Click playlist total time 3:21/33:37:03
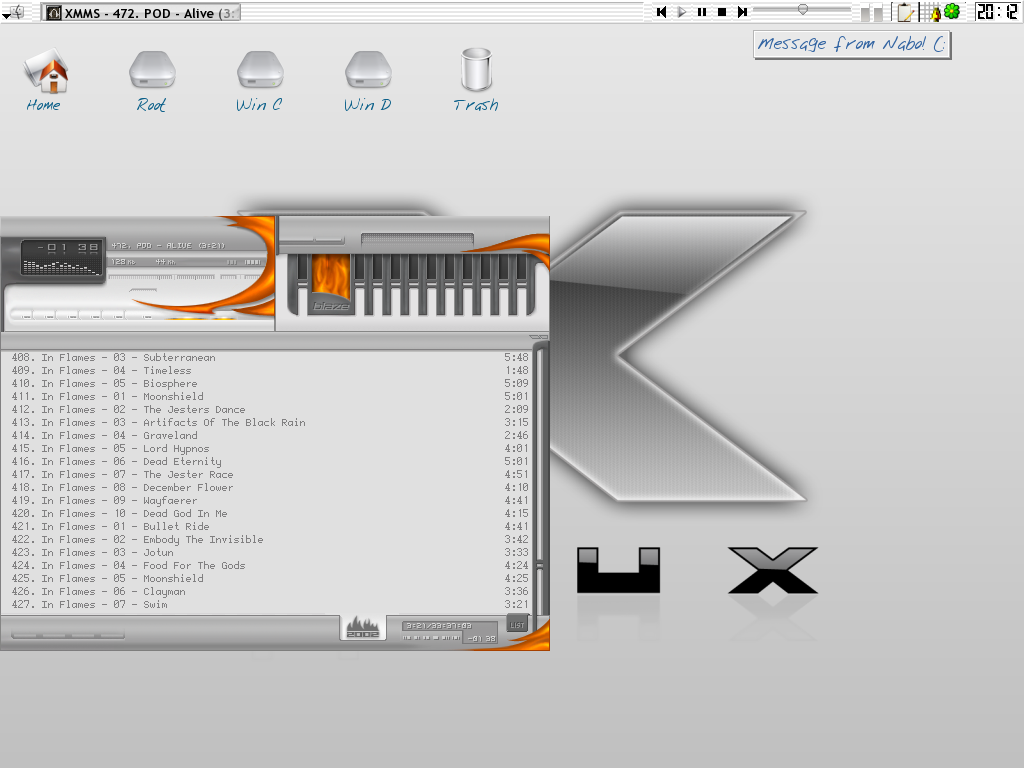The height and width of the screenshot is (768, 1024). coord(439,626)
